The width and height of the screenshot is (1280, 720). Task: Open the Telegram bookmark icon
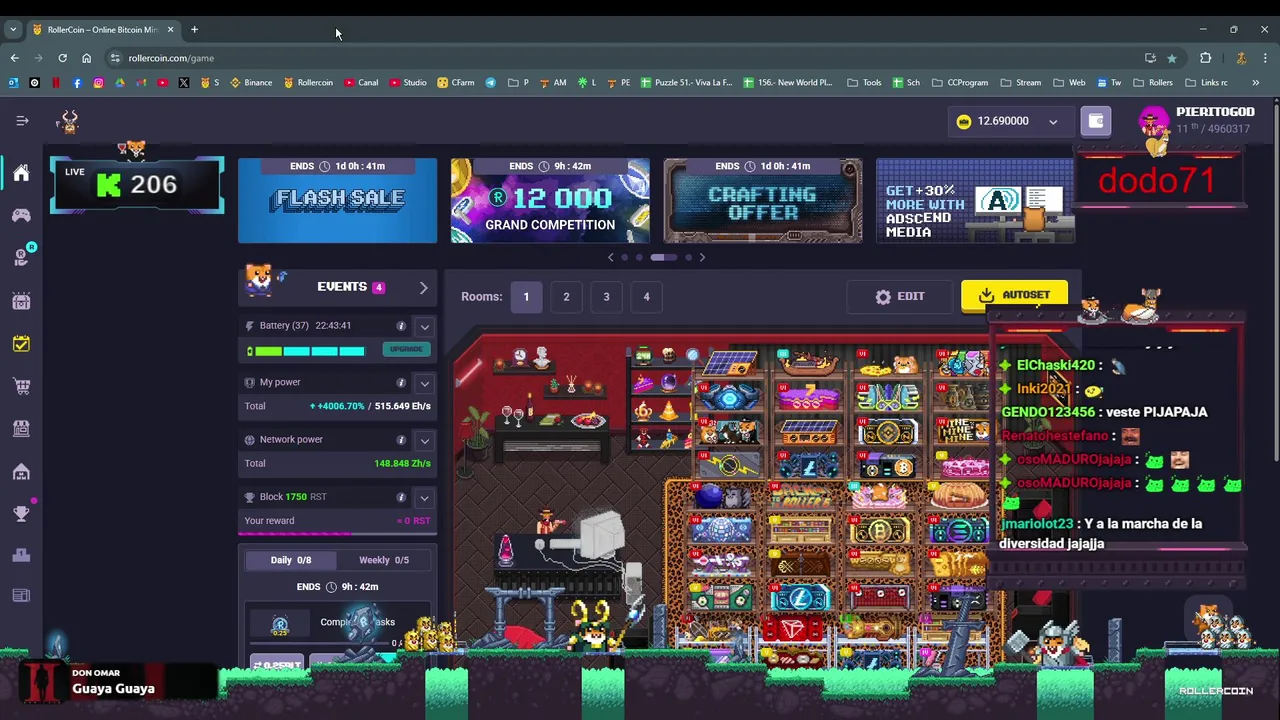pos(491,82)
